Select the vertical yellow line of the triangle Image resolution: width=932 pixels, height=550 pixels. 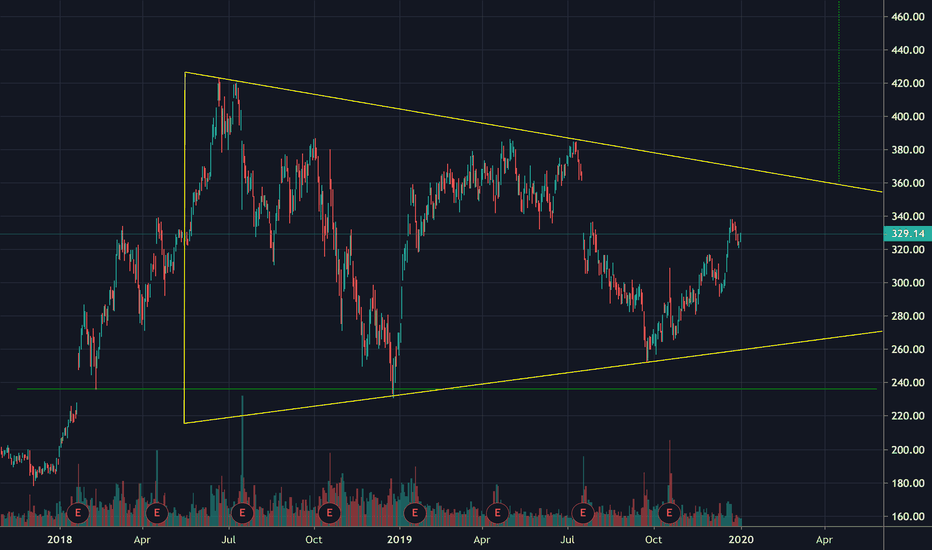[185, 248]
